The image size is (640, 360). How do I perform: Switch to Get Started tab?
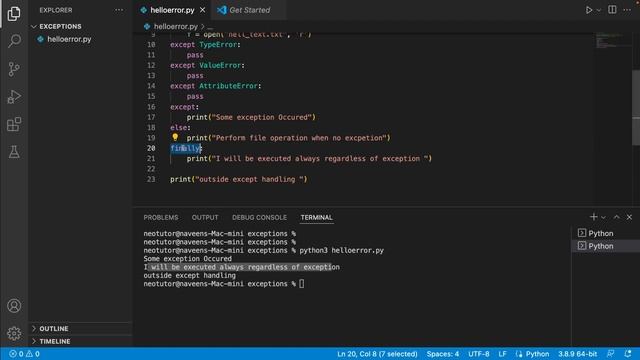point(249,10)
